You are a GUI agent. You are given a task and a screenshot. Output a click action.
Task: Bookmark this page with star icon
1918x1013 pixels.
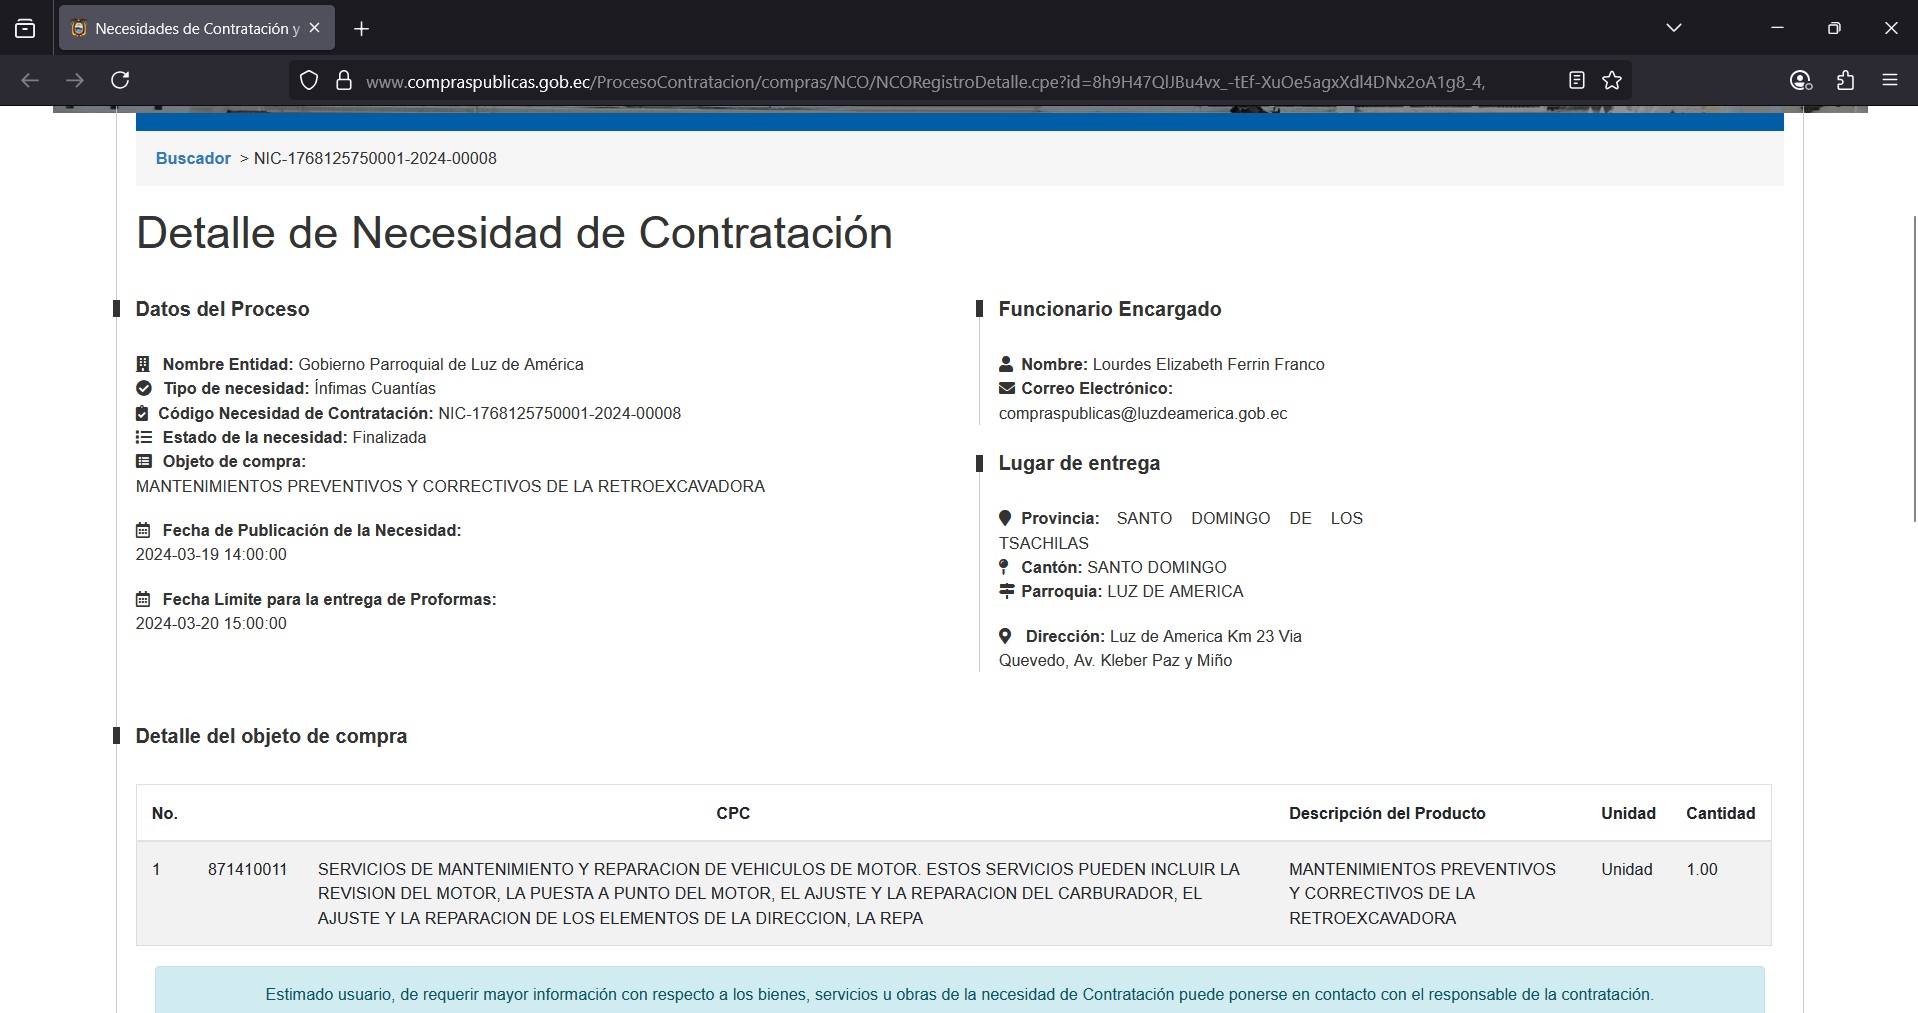pos(1612,80)
